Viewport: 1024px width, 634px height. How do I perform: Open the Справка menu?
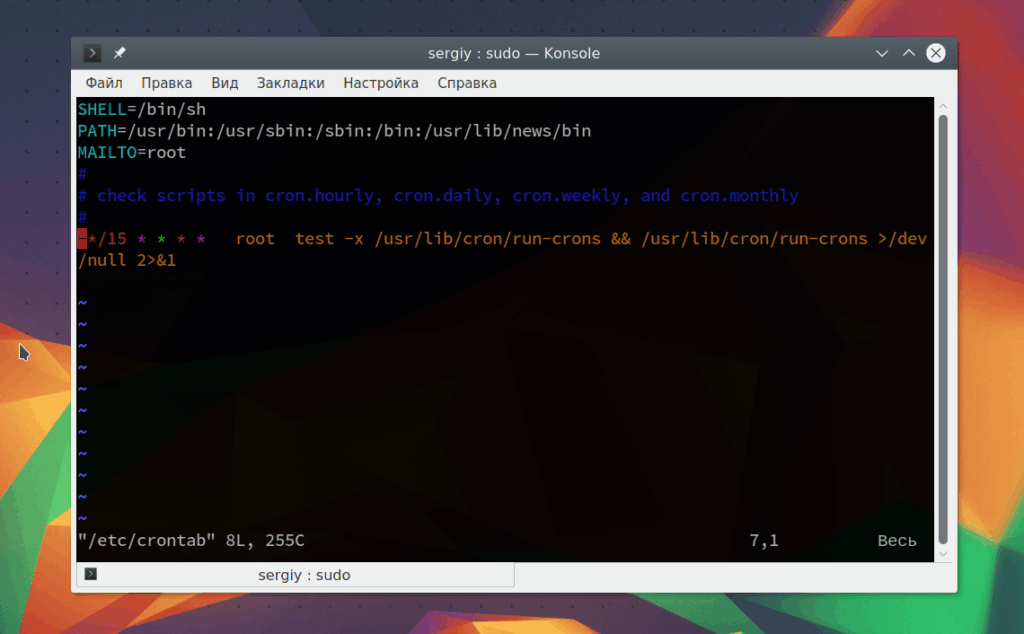[467, 83]
